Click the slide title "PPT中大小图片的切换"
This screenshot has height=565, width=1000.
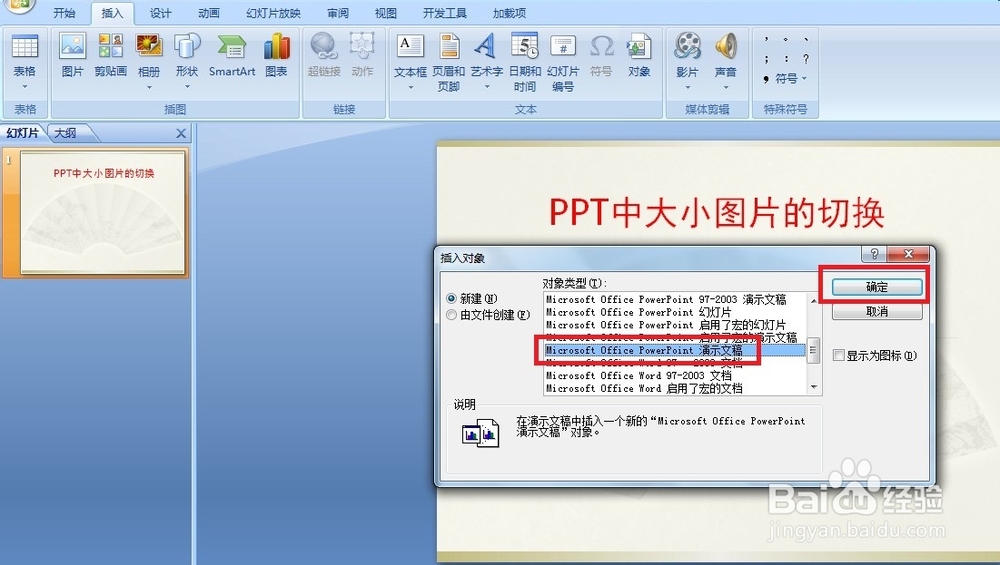click(x=716, y=212)
